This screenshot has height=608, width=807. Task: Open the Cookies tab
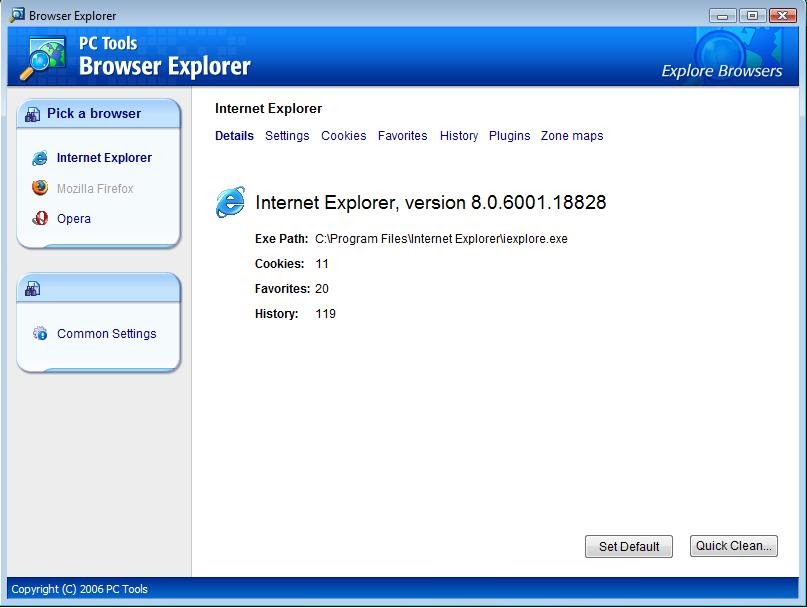(344, 136)
